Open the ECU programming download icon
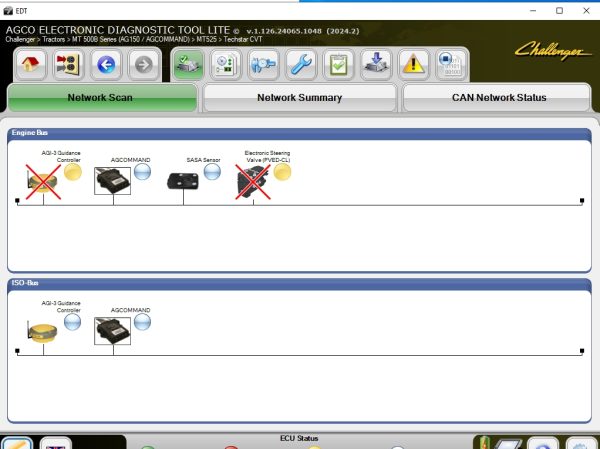The height and width of the screenshot is (449, 600). coord(376,65)
